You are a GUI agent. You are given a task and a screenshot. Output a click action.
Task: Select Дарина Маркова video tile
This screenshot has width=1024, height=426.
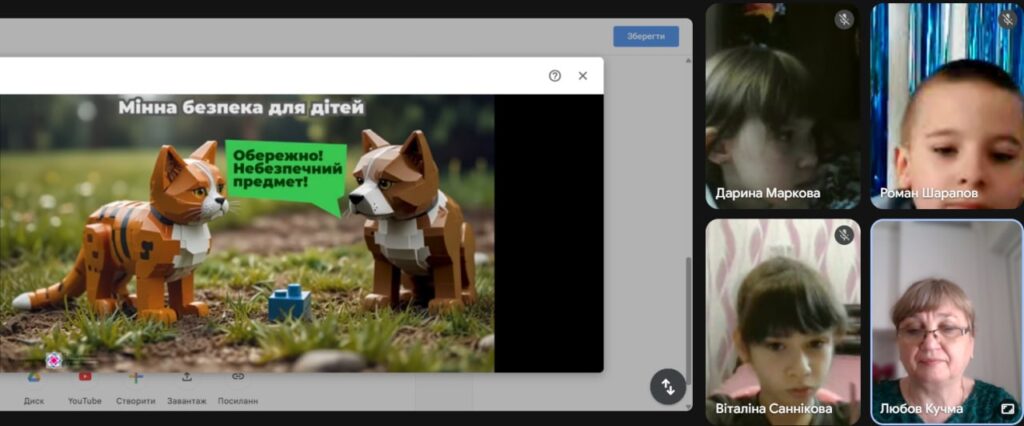(782, 106)
